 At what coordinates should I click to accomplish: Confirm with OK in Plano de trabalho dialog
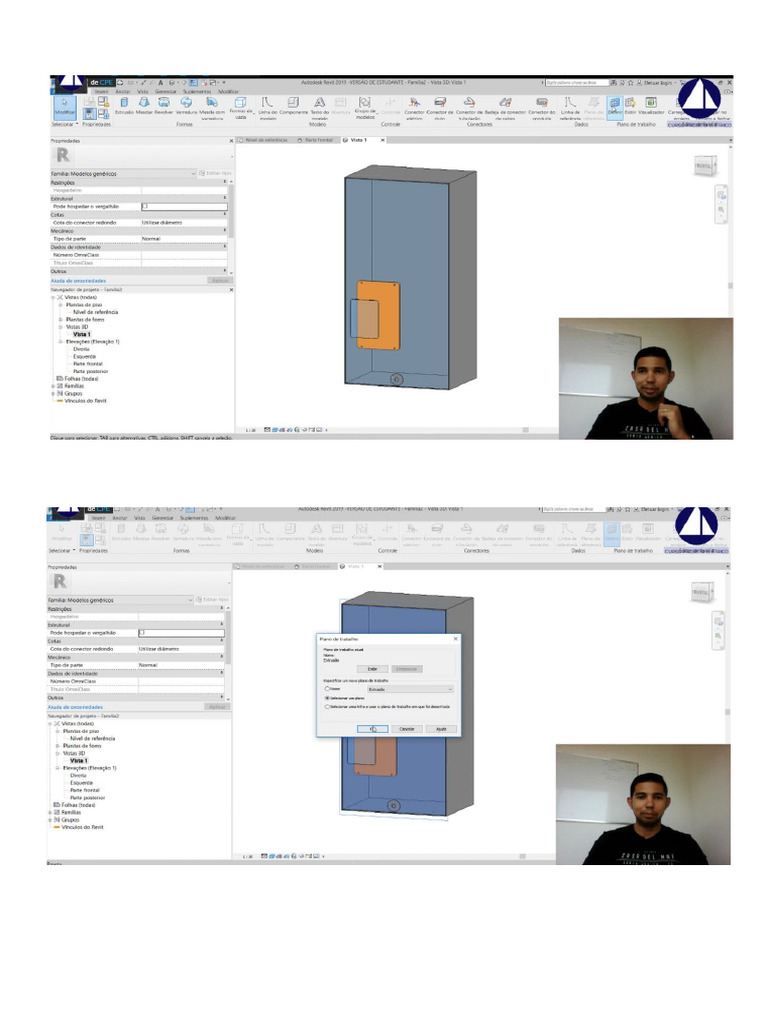click(x=372, y=729)
